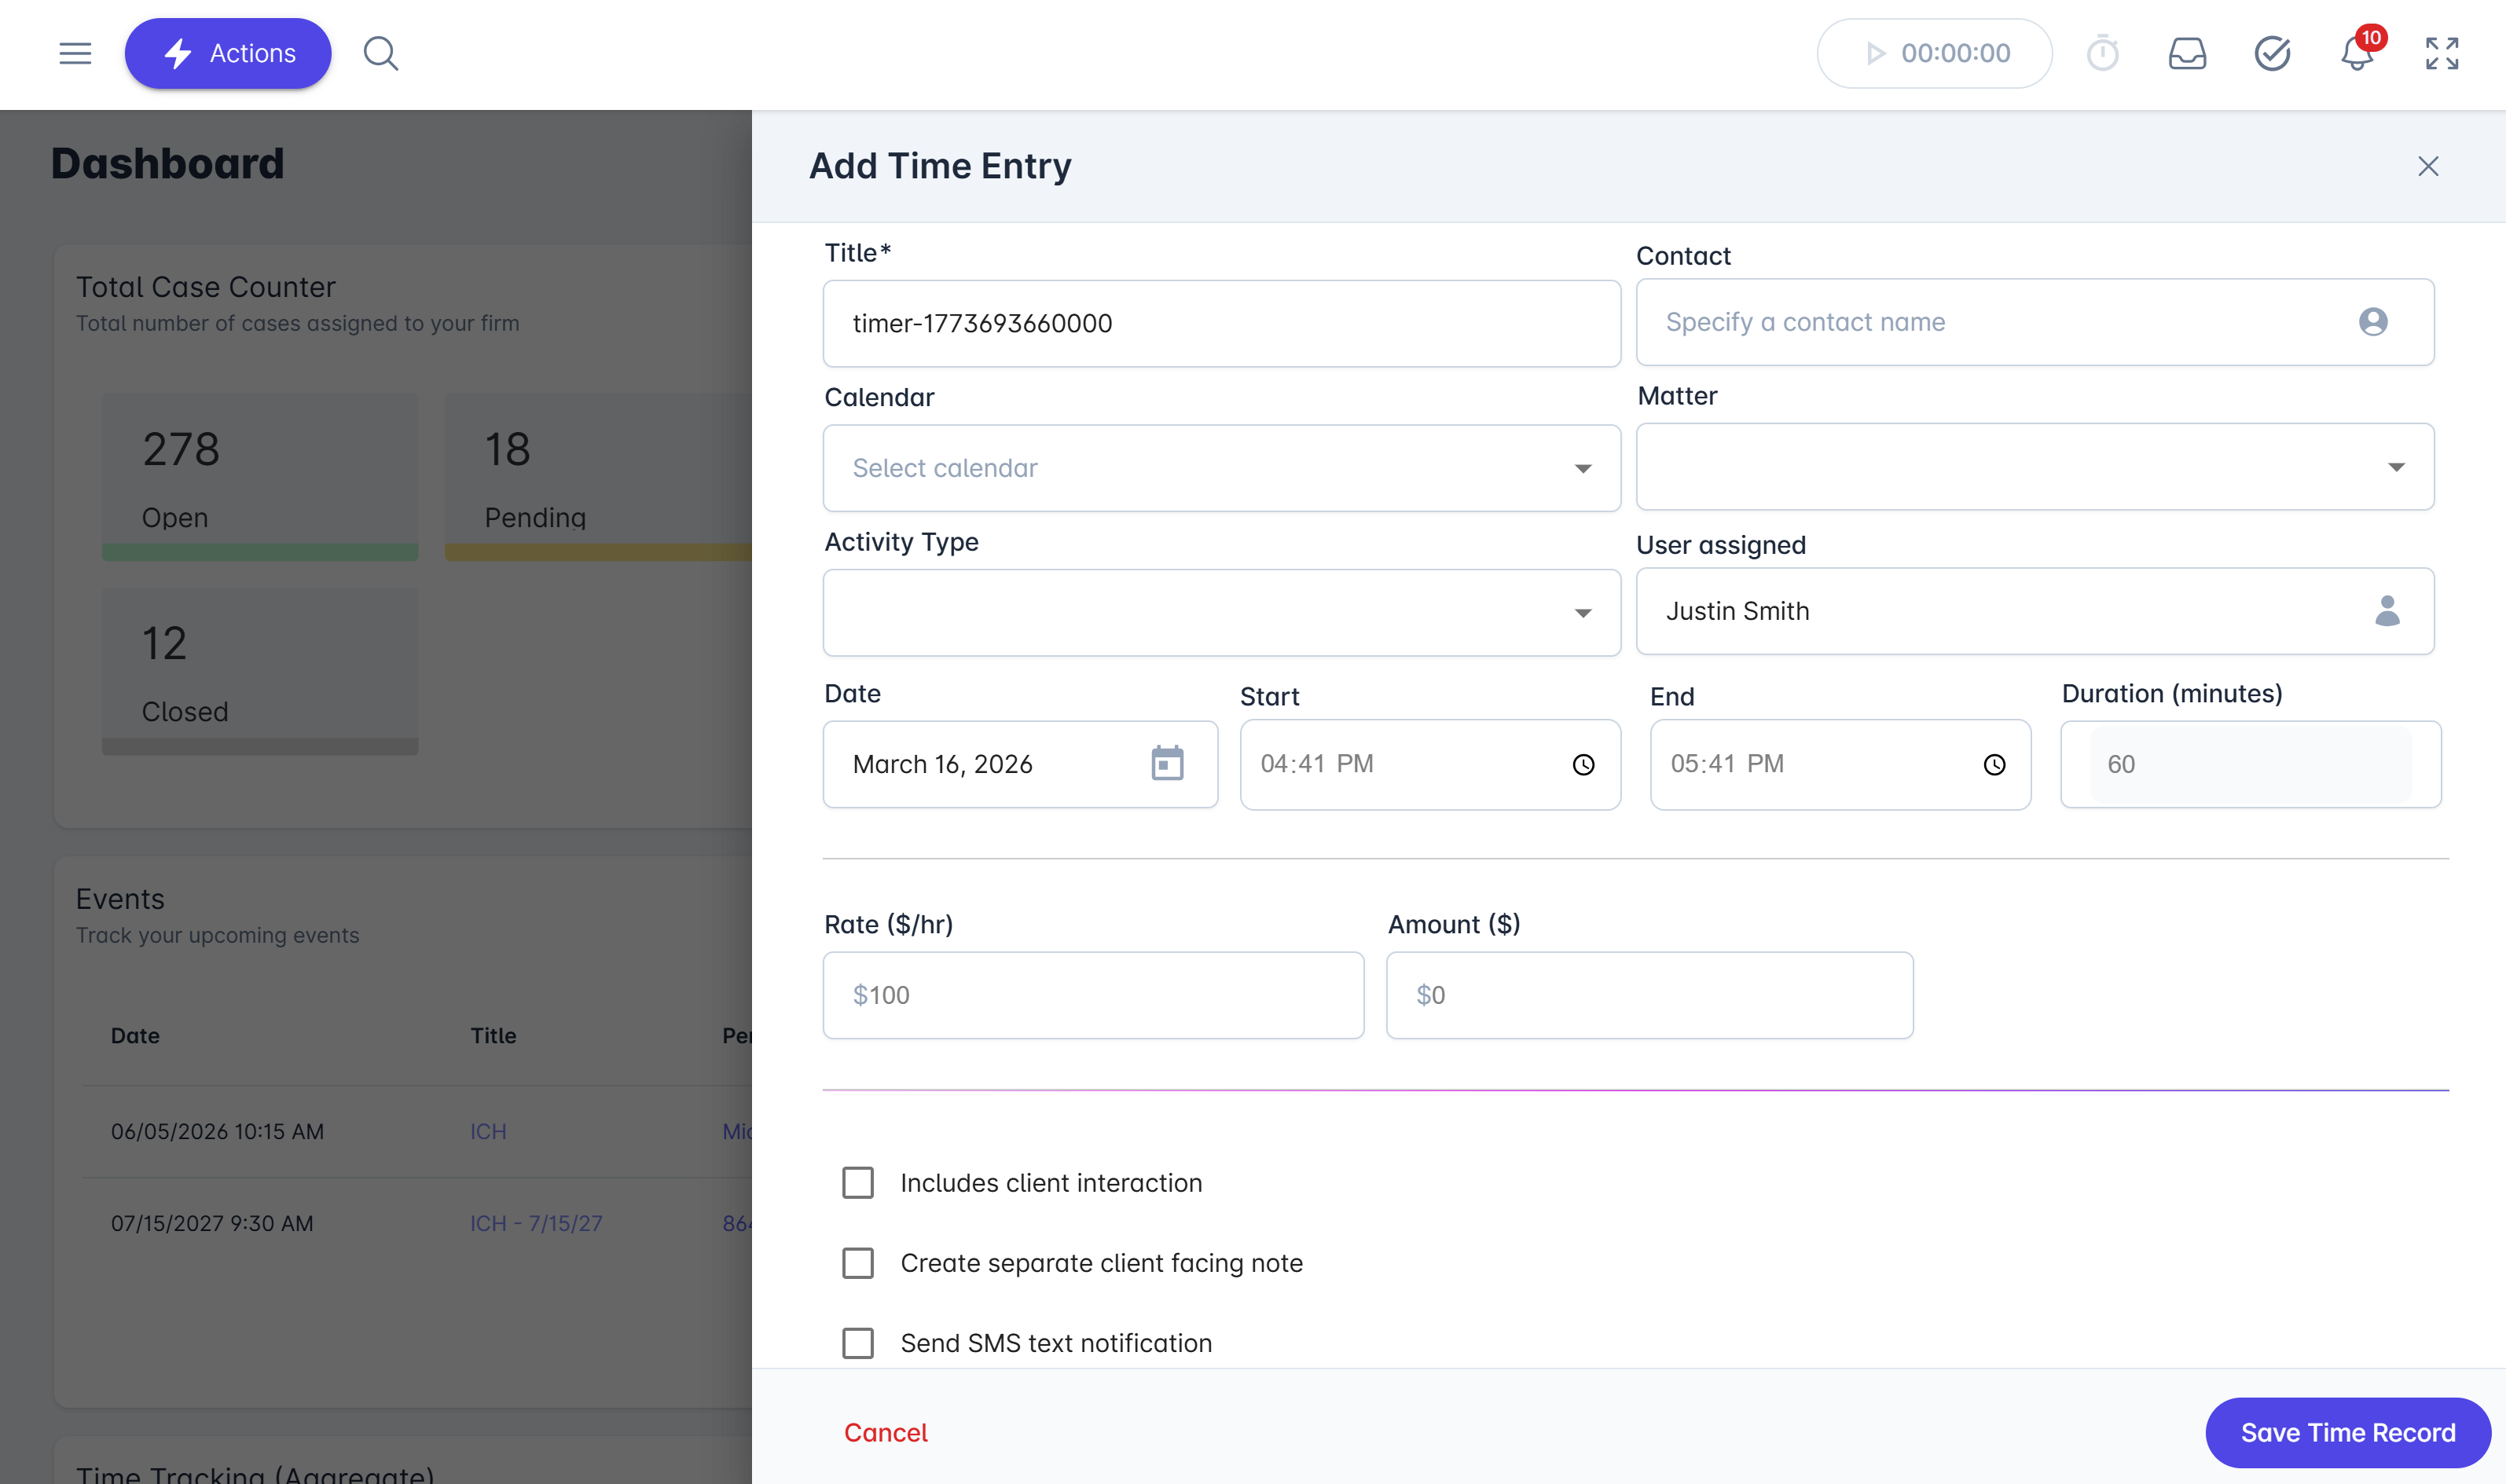Open the inbox tray icon
The width and height of the screenshot is (2506, 1484).
click(2187, 53)
